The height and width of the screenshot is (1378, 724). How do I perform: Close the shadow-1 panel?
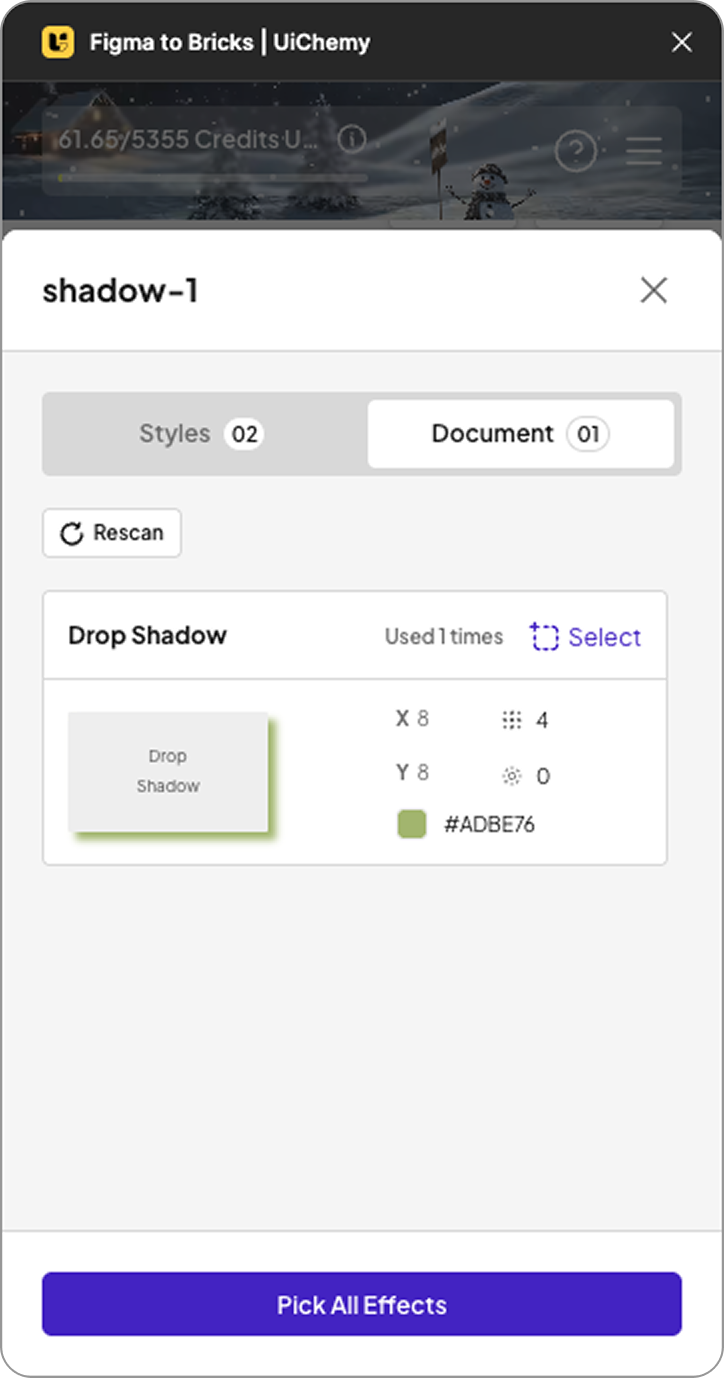click(x=654, y=291)
